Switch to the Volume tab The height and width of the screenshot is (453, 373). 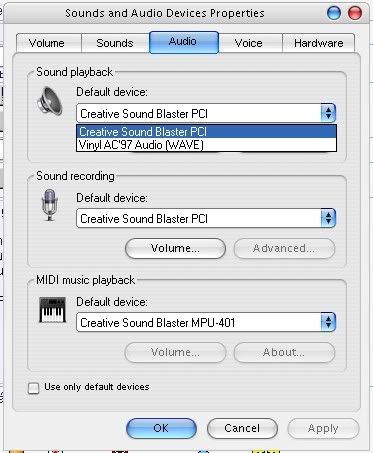49,43
